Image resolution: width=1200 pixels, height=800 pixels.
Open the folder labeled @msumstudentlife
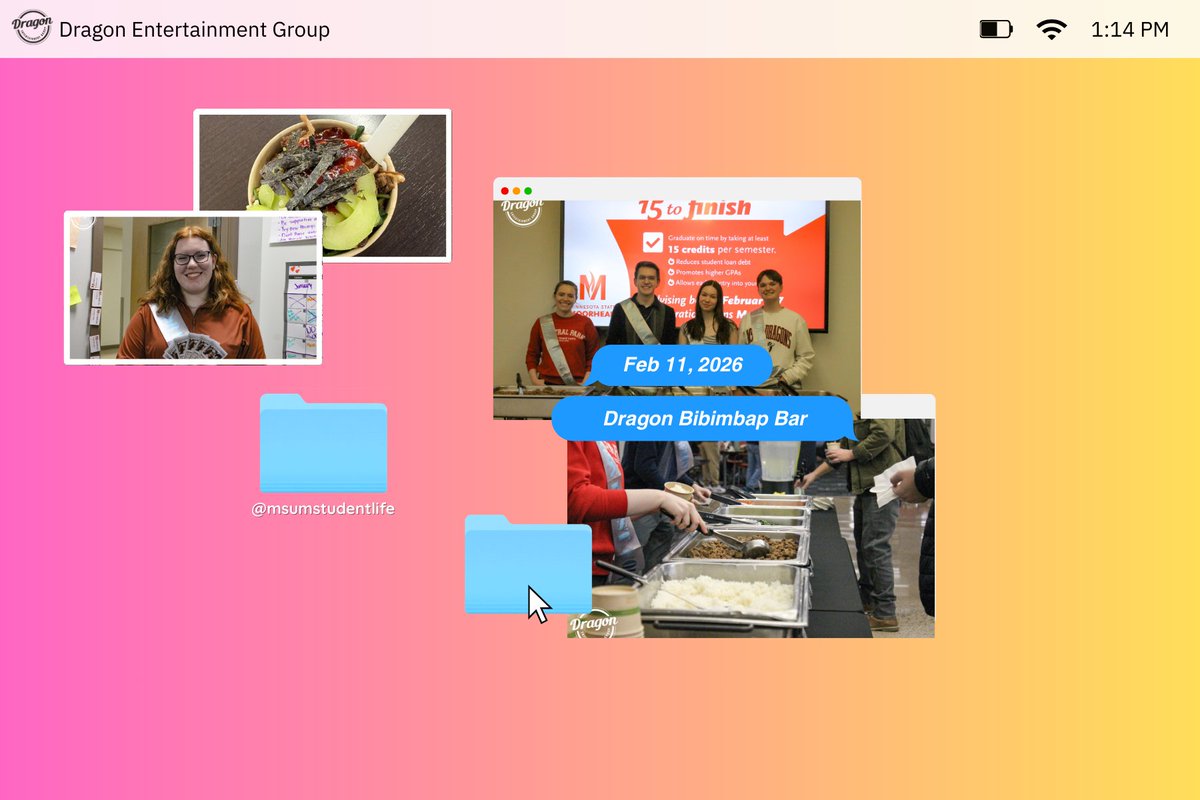coord(323,443)
